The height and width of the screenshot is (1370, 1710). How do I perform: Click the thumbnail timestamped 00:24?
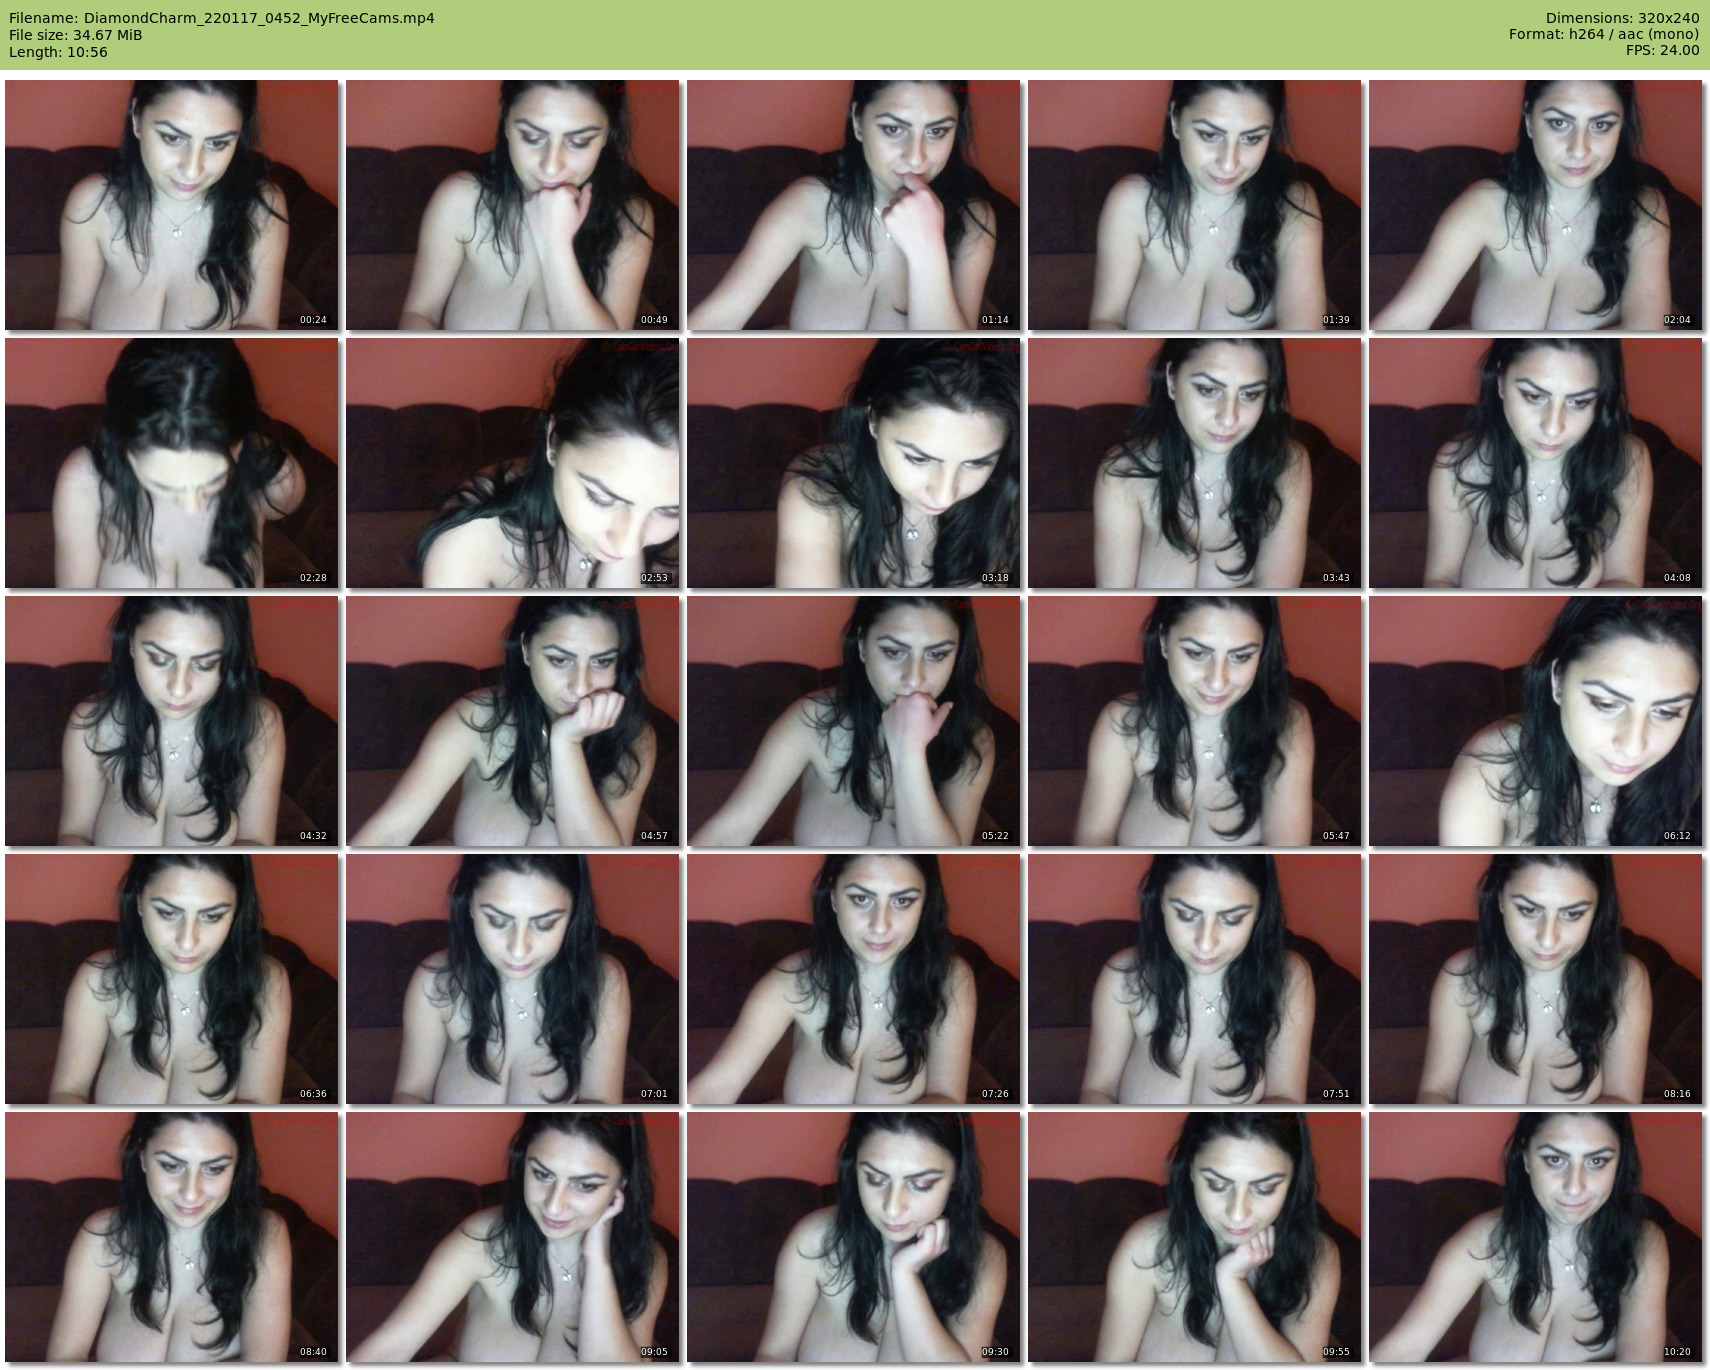click(172, 205)
